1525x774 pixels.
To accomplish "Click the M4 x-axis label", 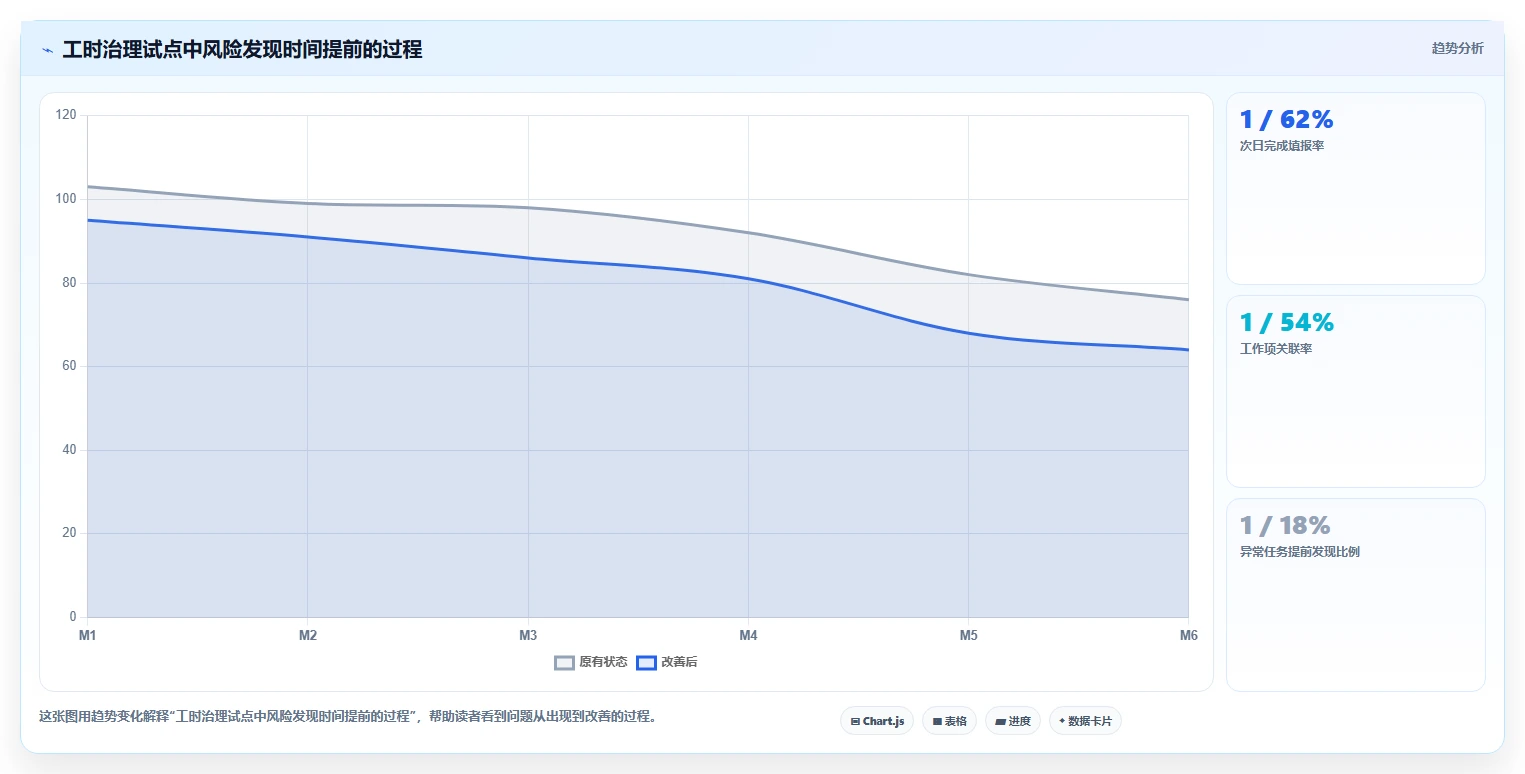I will [x=748, y=636].
